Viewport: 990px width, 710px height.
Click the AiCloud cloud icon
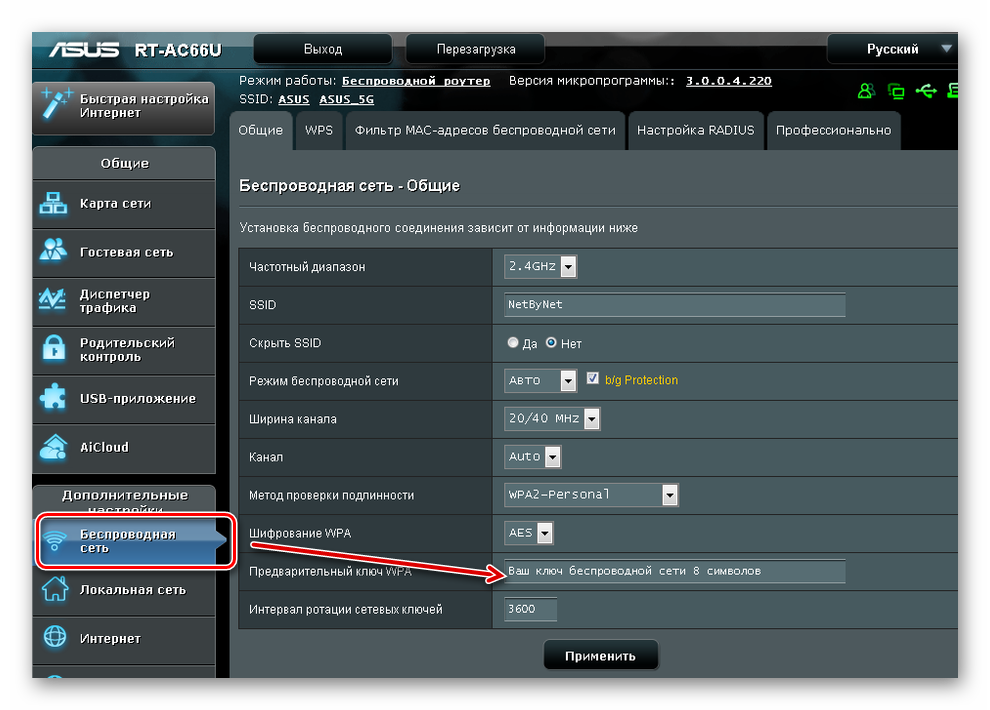(x=53, y=447)
